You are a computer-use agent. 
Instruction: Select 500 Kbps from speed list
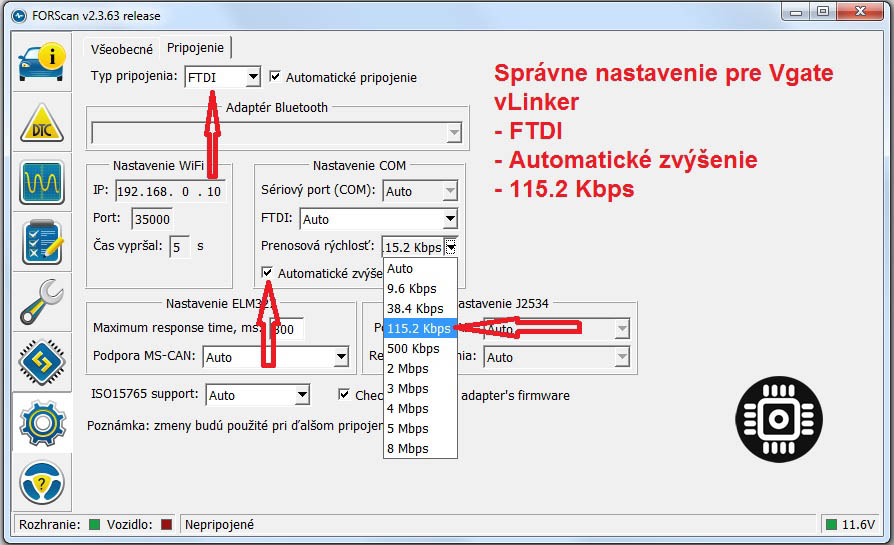click(x=420, y=348)
